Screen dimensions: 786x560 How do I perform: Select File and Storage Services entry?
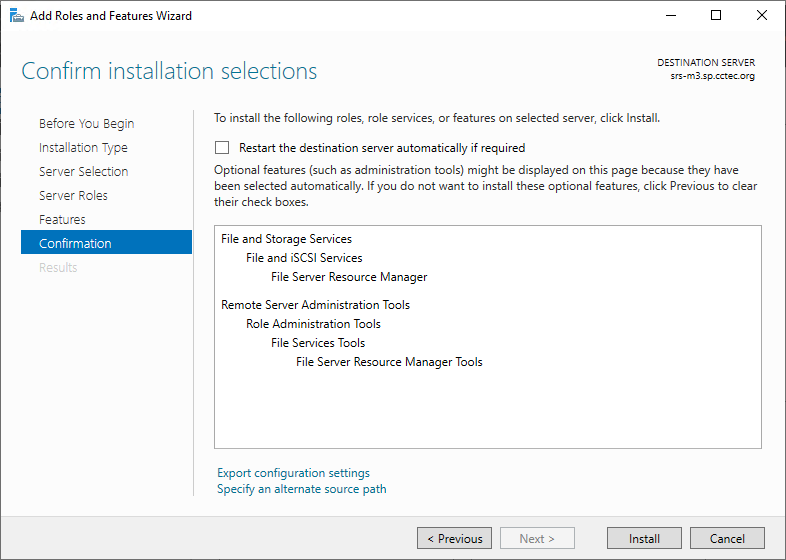pos(286,239)
